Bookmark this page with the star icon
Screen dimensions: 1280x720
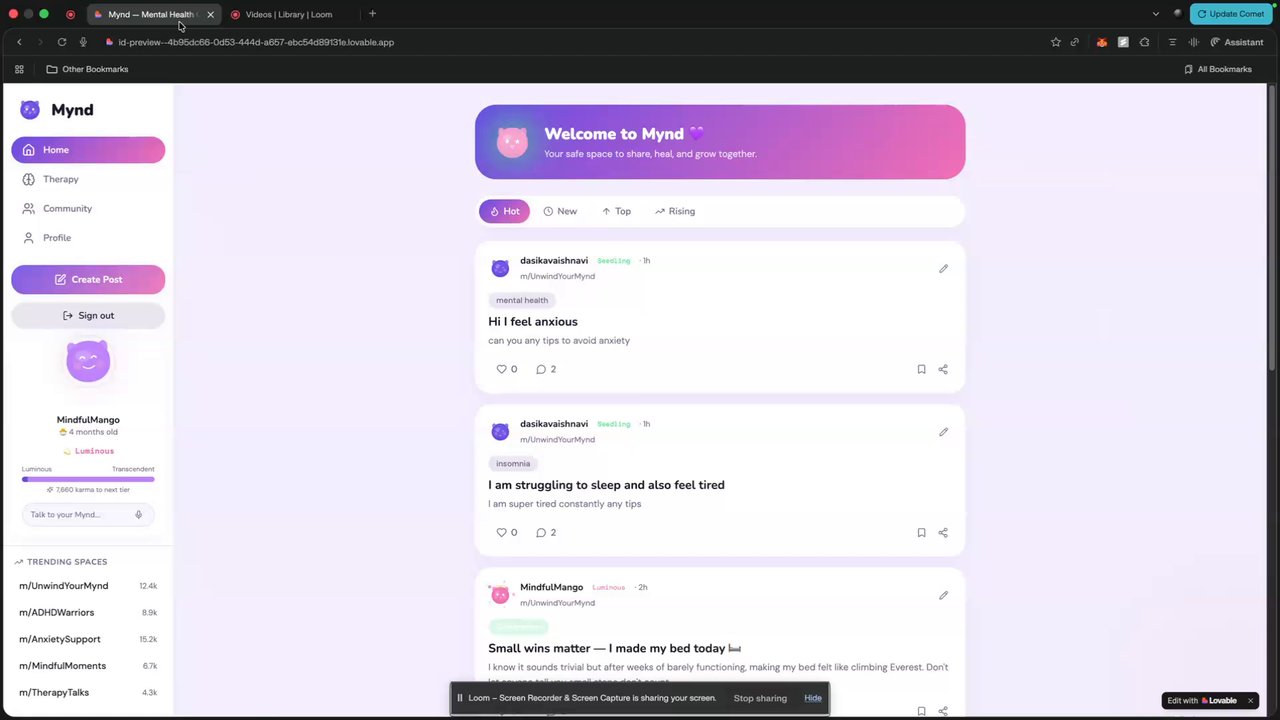pyautogui.click(x=1055, y=42)
